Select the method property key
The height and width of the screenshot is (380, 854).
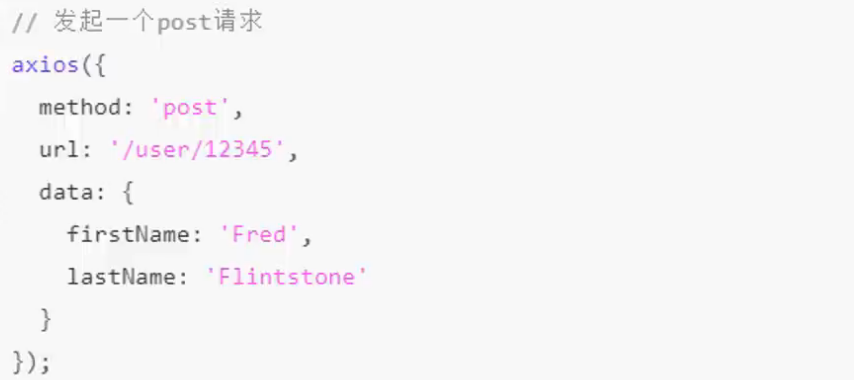click(80, 108)
